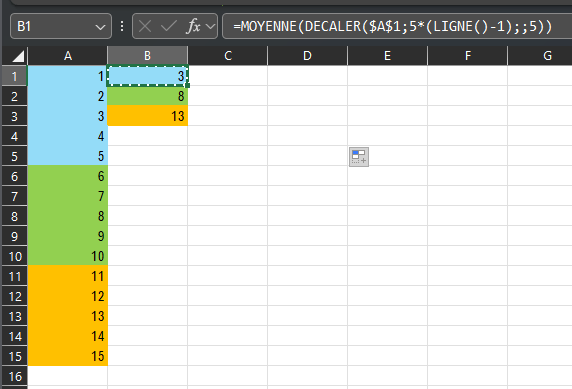Select column A header
Viewport: 572px width, 389px height.
click(x=67, y=56)
